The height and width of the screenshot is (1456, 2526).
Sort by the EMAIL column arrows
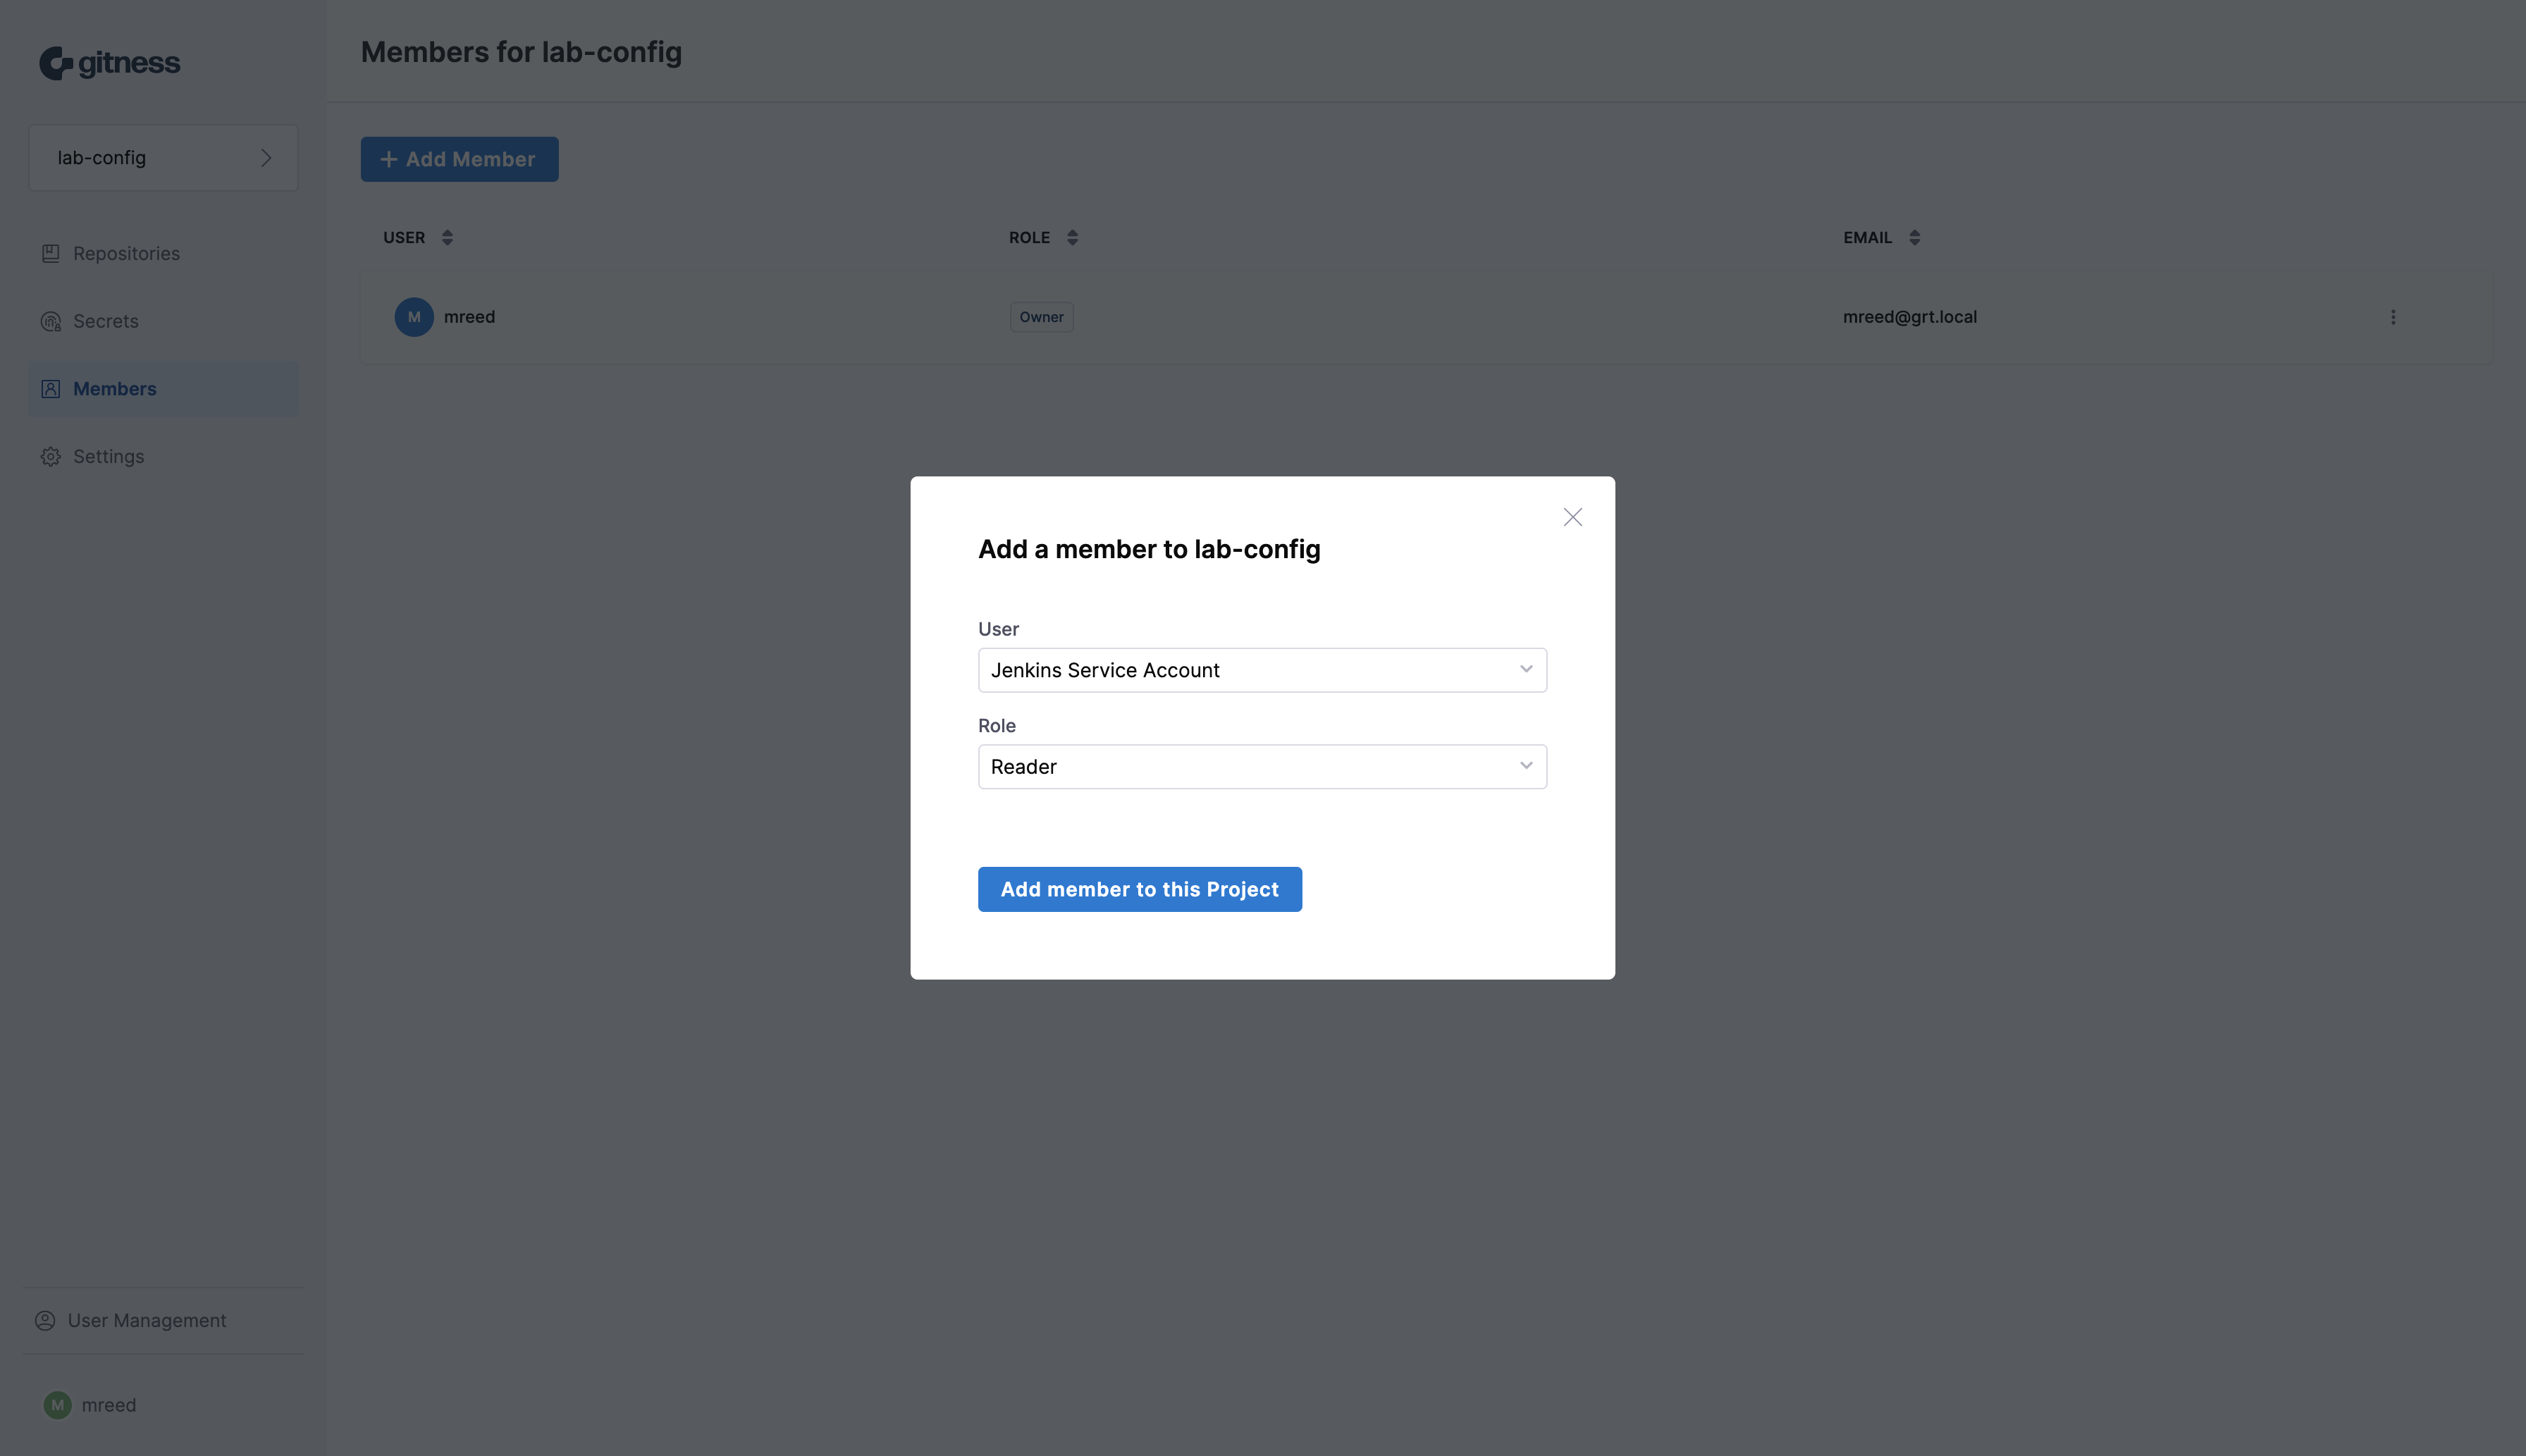click(1914, 237)
